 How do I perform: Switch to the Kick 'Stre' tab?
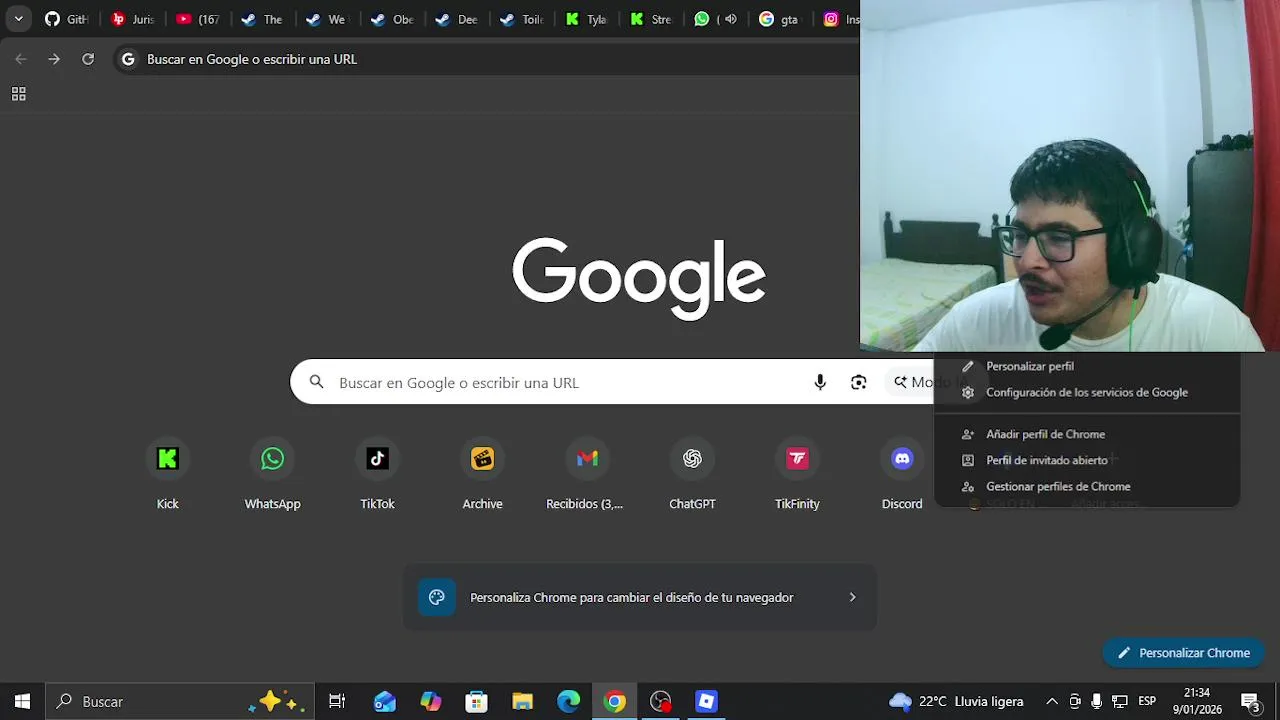point(652,19)
